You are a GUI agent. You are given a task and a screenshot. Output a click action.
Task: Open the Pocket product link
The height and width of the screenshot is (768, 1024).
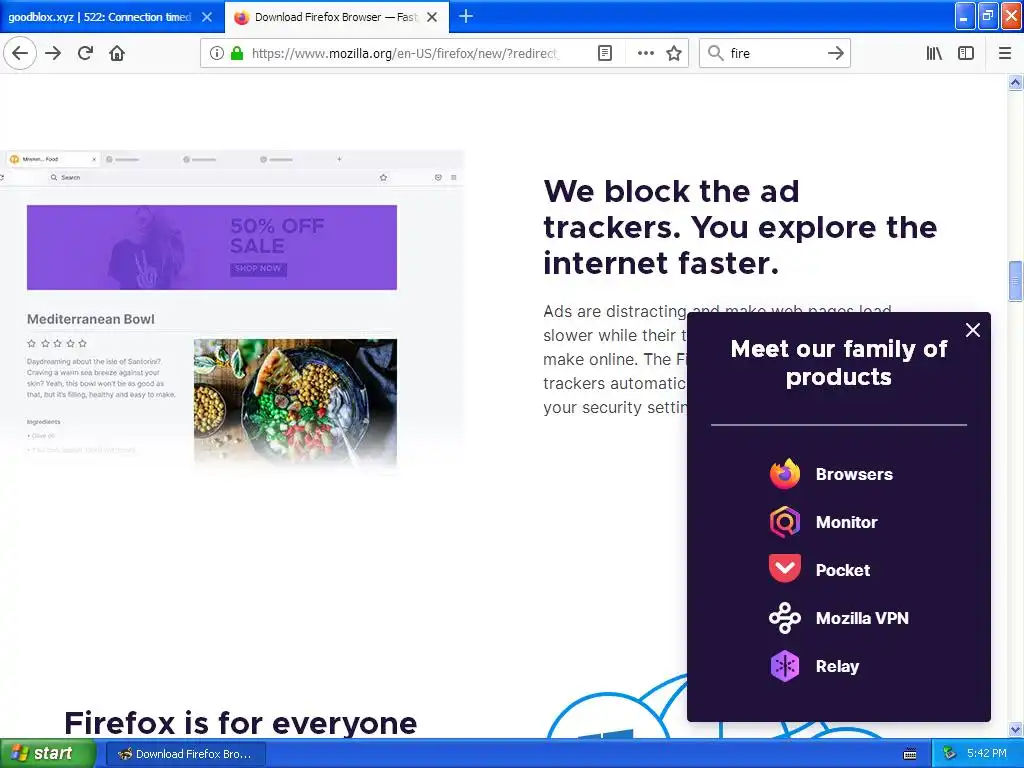click(842, 570)
